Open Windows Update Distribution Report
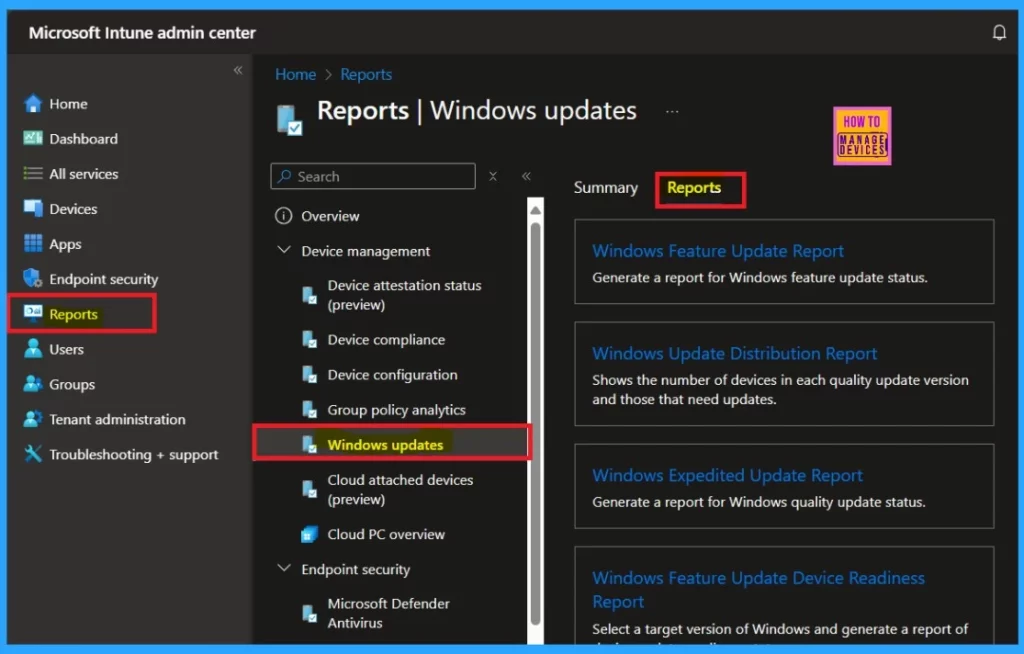The height and width of the screenshot is (654, 1024). 734,353
